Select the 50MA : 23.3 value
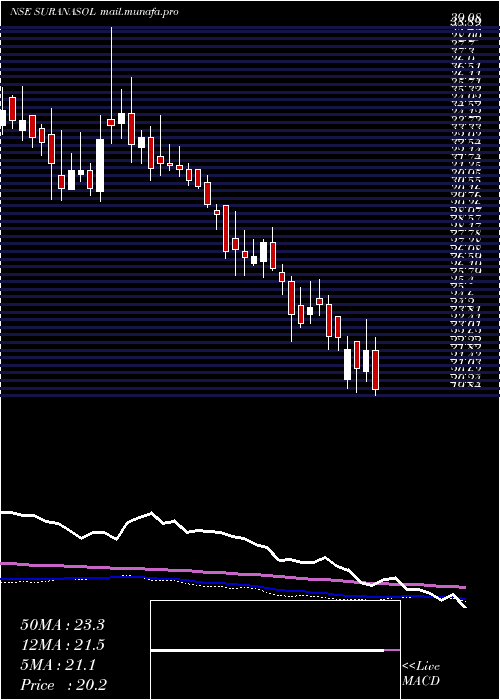 click(x=62, y=625)
